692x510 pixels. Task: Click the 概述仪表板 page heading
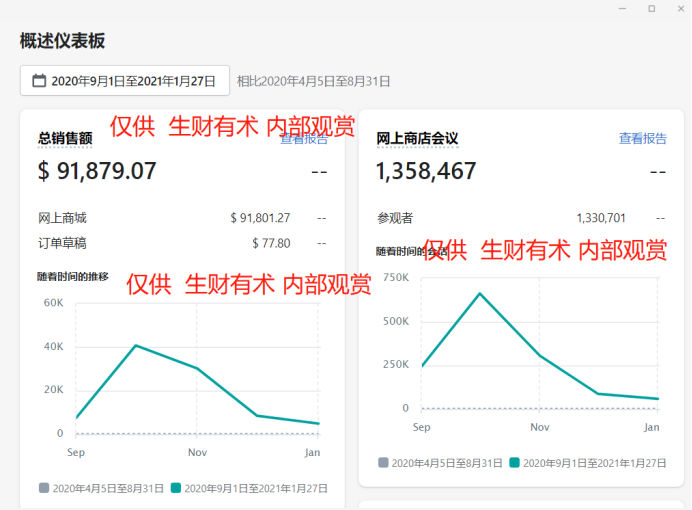tap(62, 41)
